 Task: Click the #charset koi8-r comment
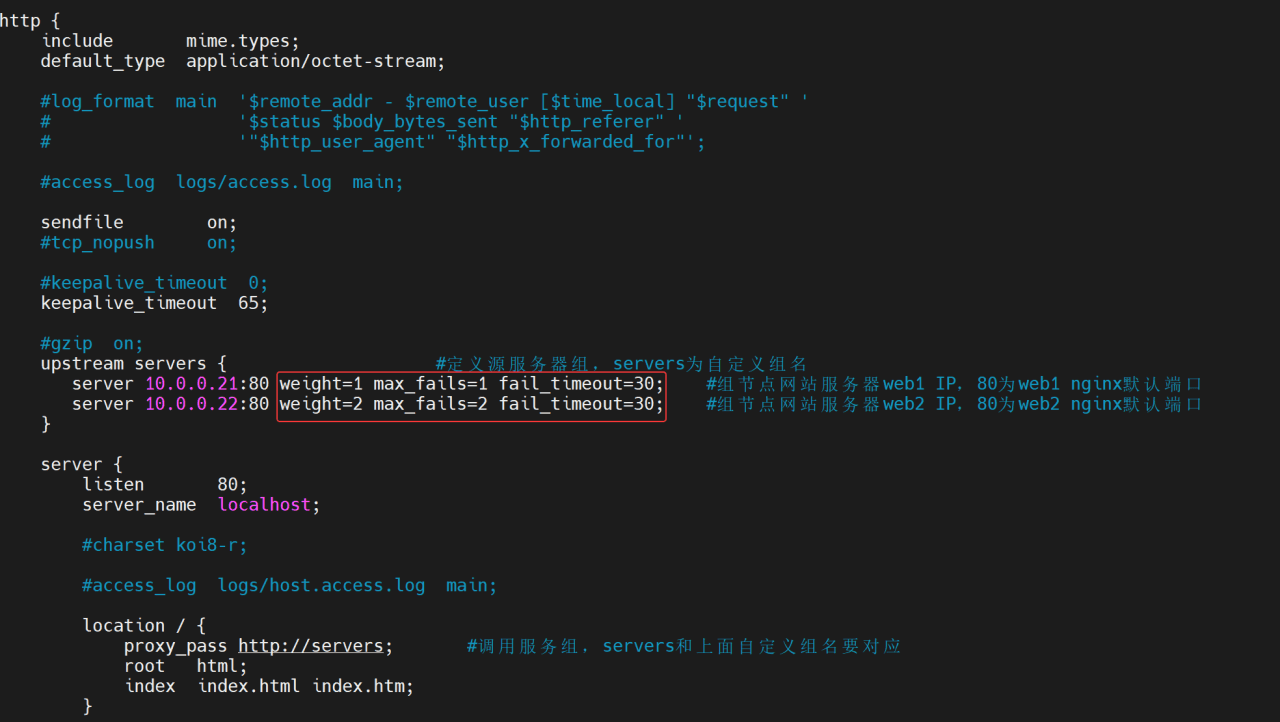pos(164,545)
